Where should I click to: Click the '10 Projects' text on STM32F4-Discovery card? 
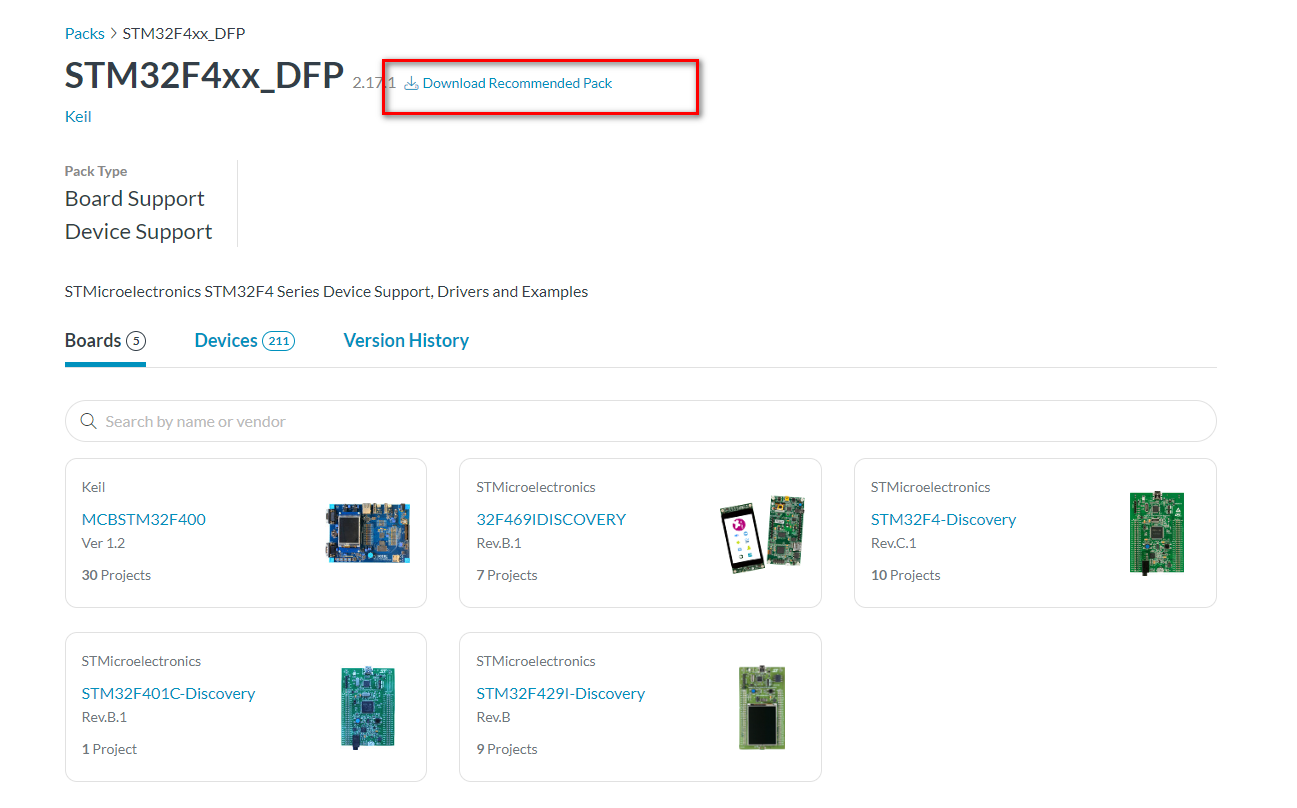[905, 575]
